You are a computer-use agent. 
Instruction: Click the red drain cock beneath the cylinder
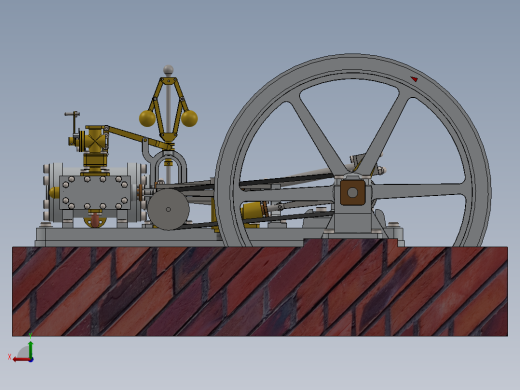(x=95, y=220)
